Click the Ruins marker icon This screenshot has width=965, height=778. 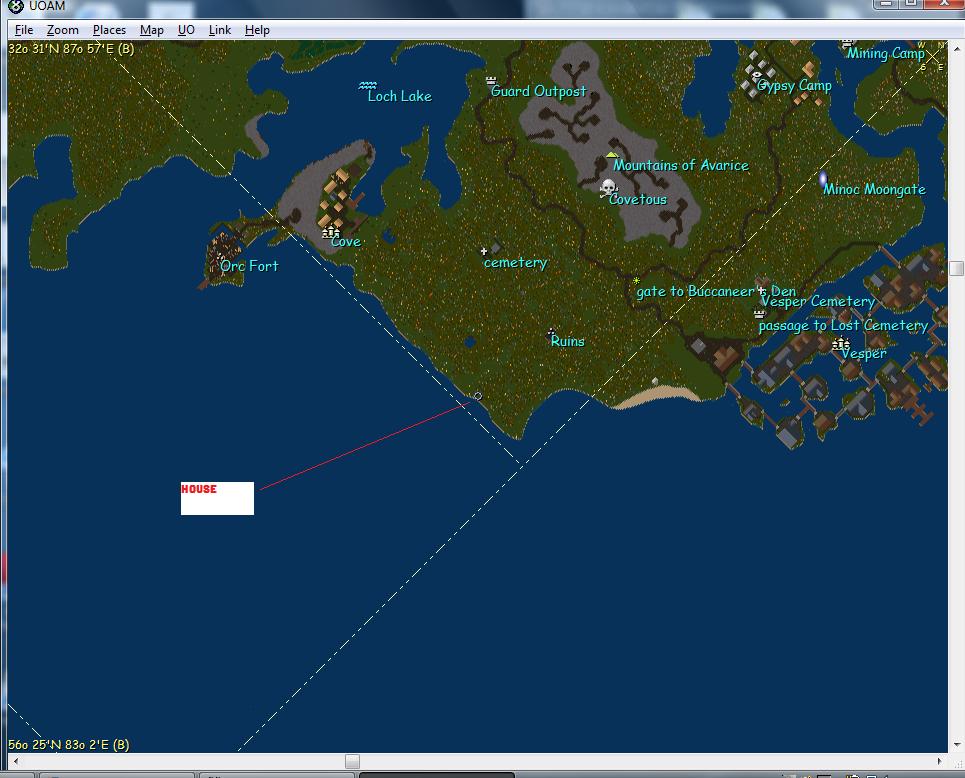[x=551, y=331]
